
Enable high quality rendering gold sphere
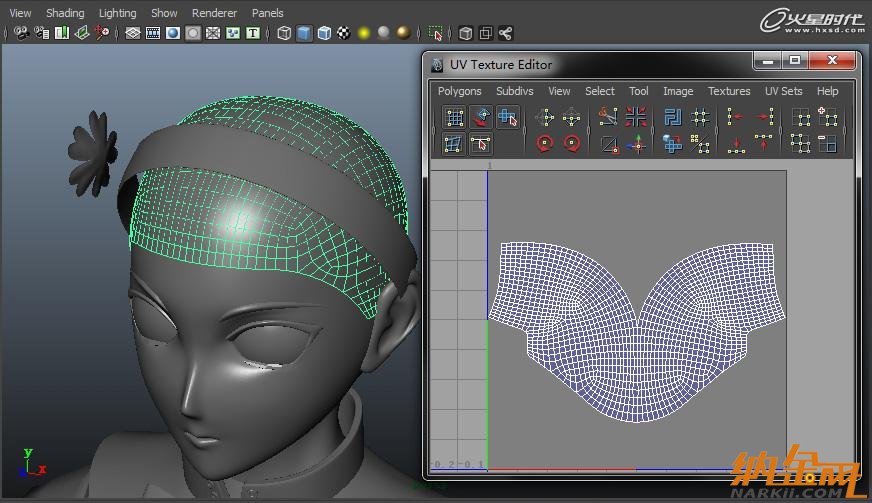pyautogui.click(x=404, y=33)
